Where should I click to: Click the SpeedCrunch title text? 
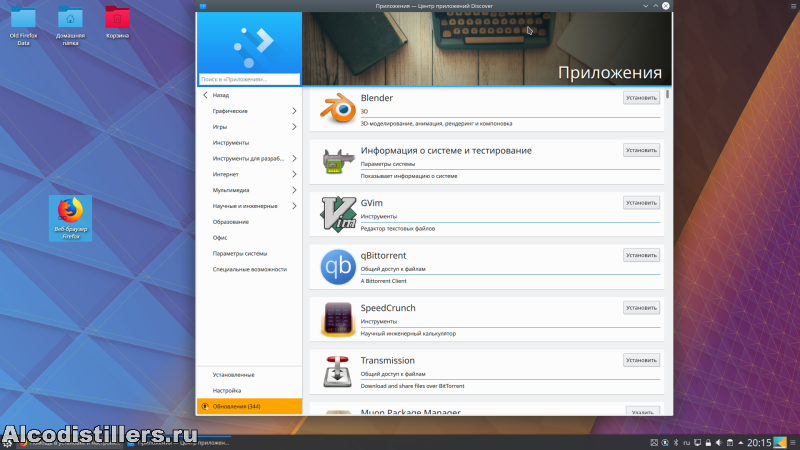click(x=388, y=308)
